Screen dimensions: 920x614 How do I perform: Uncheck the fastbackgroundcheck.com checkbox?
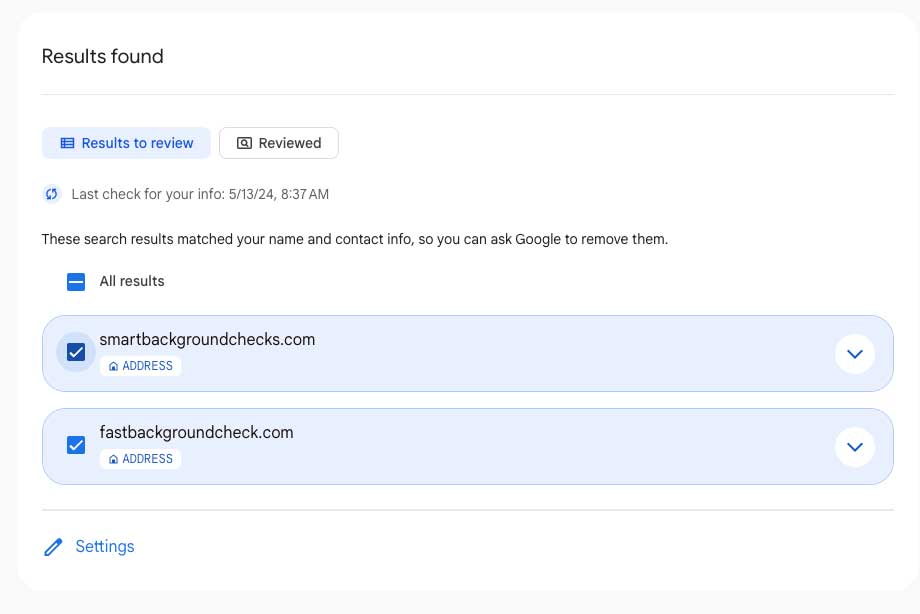pos(76,445)
